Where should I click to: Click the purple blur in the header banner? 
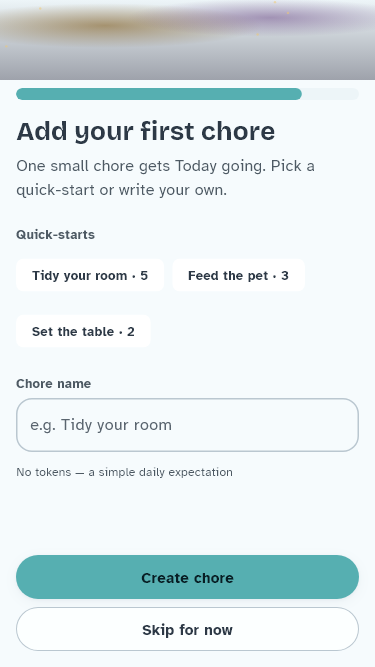click(272, 18)
